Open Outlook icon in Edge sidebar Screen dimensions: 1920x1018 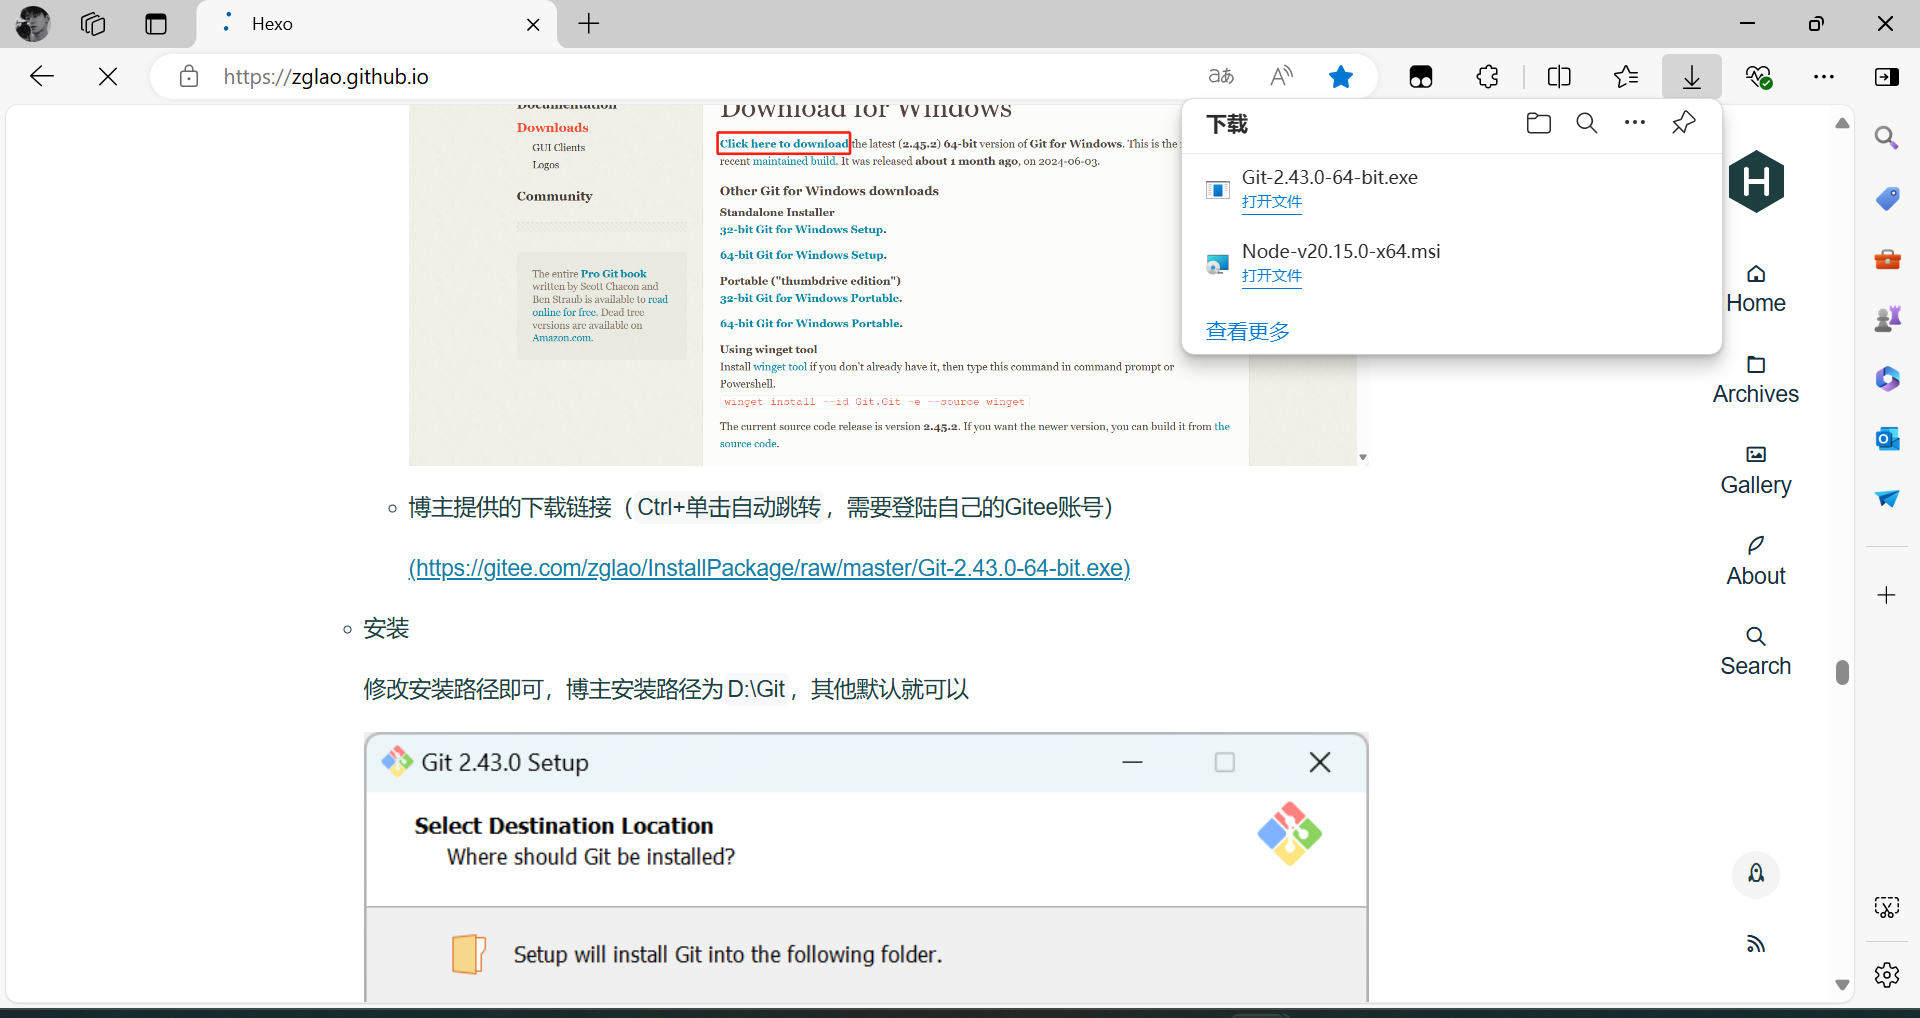(x=1887, y=439)
